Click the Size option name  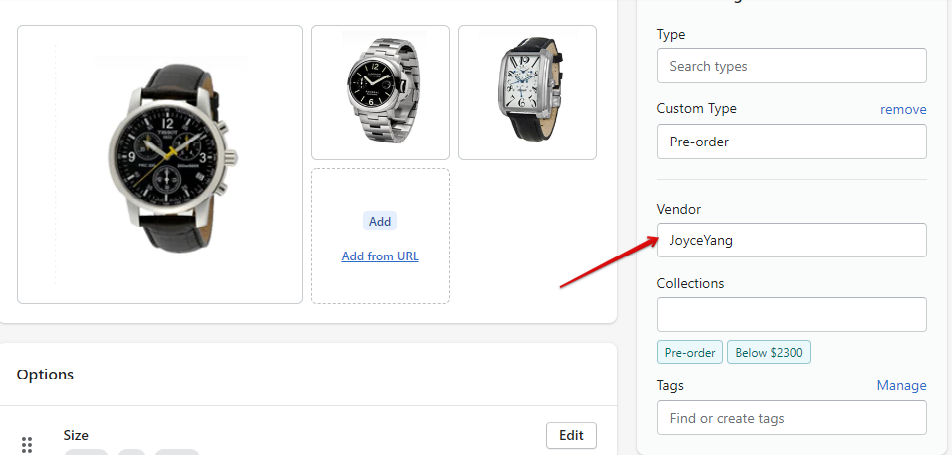tap(76, 435)
